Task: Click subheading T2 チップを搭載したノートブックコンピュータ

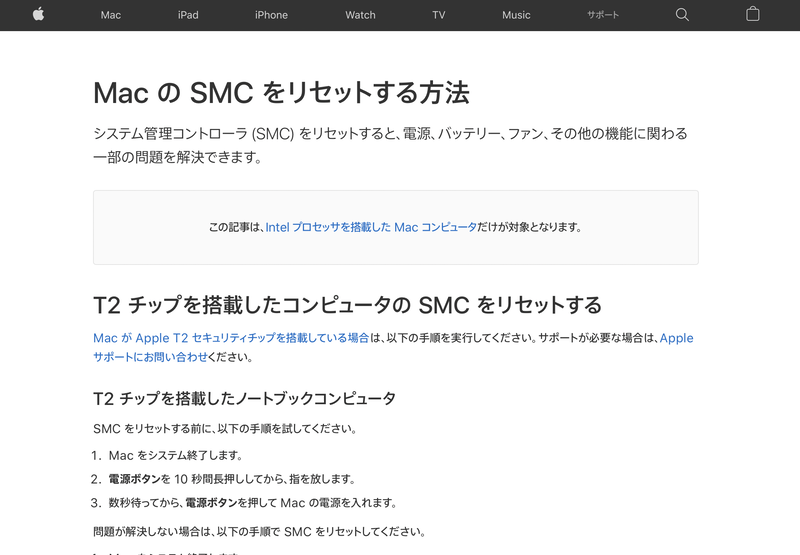Action: pos(244,398)
